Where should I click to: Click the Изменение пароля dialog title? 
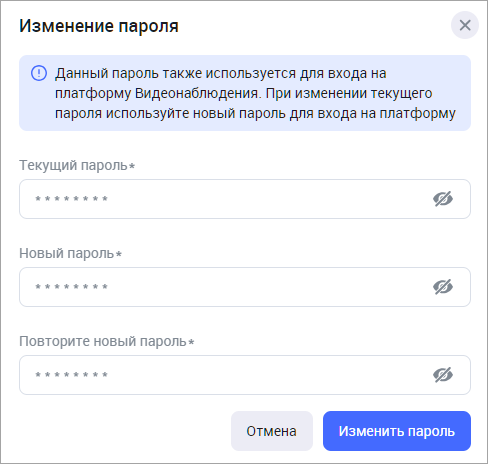99,26
